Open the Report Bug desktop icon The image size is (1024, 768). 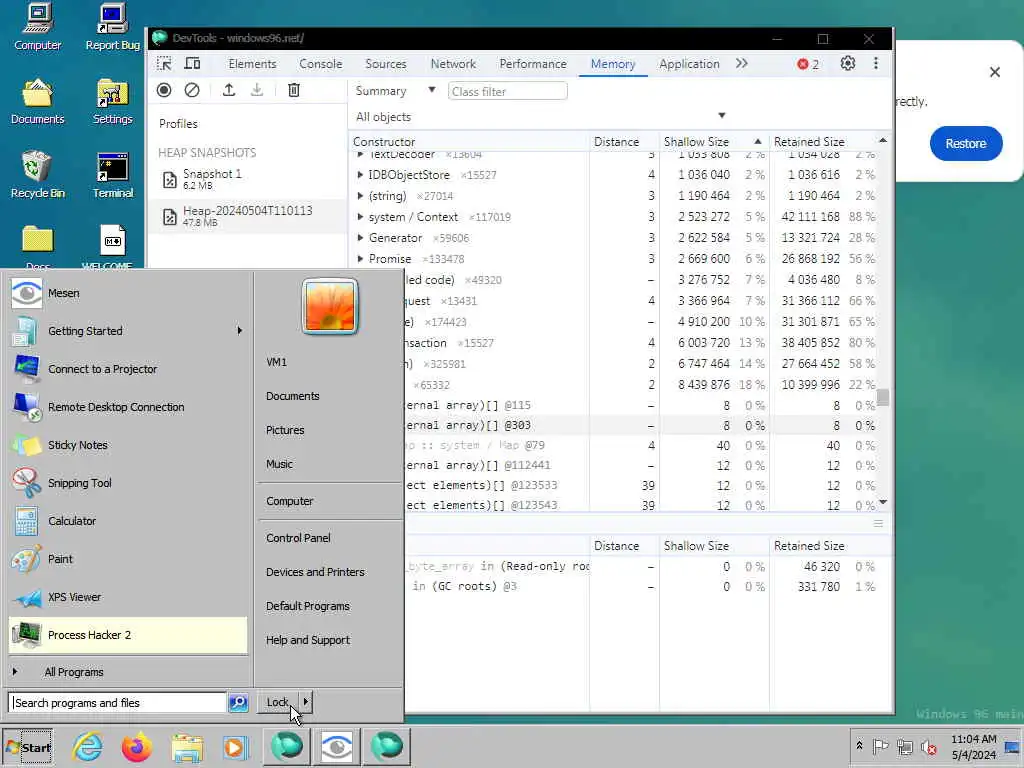point(112,27)
